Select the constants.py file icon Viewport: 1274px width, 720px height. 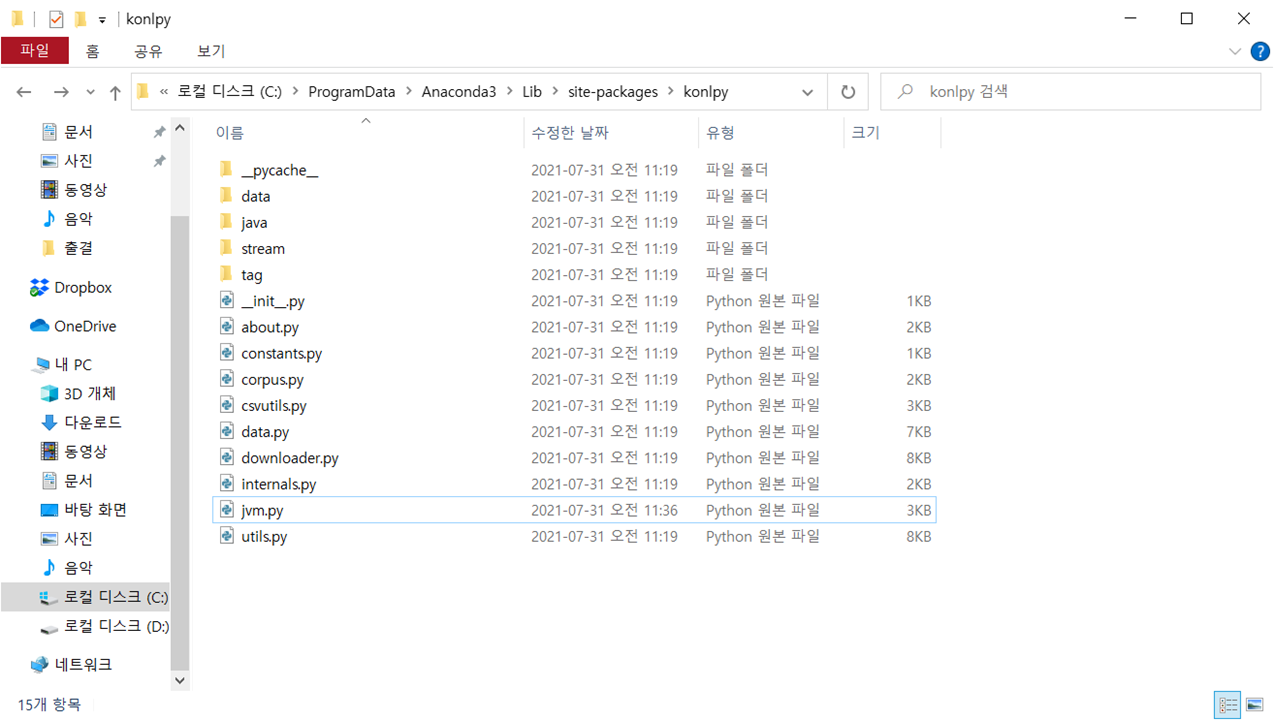point(227,353)
